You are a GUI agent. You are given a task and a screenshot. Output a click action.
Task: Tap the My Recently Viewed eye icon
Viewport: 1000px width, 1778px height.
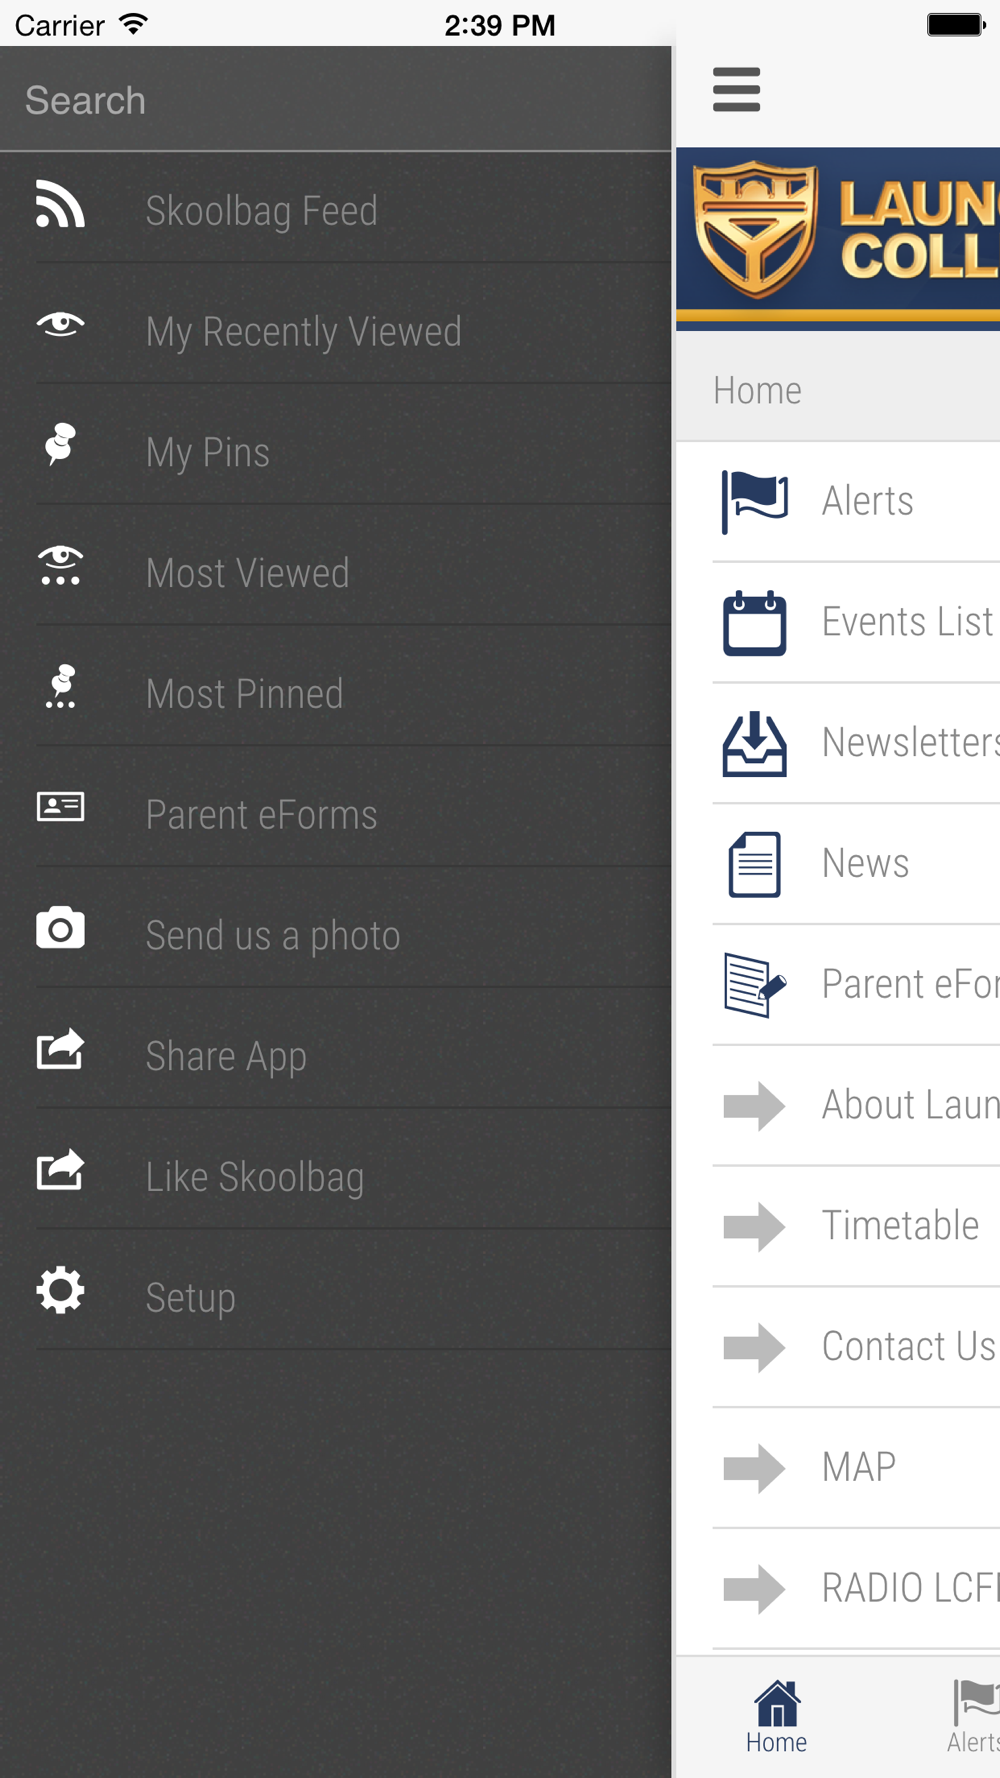(x=60, y=324)
